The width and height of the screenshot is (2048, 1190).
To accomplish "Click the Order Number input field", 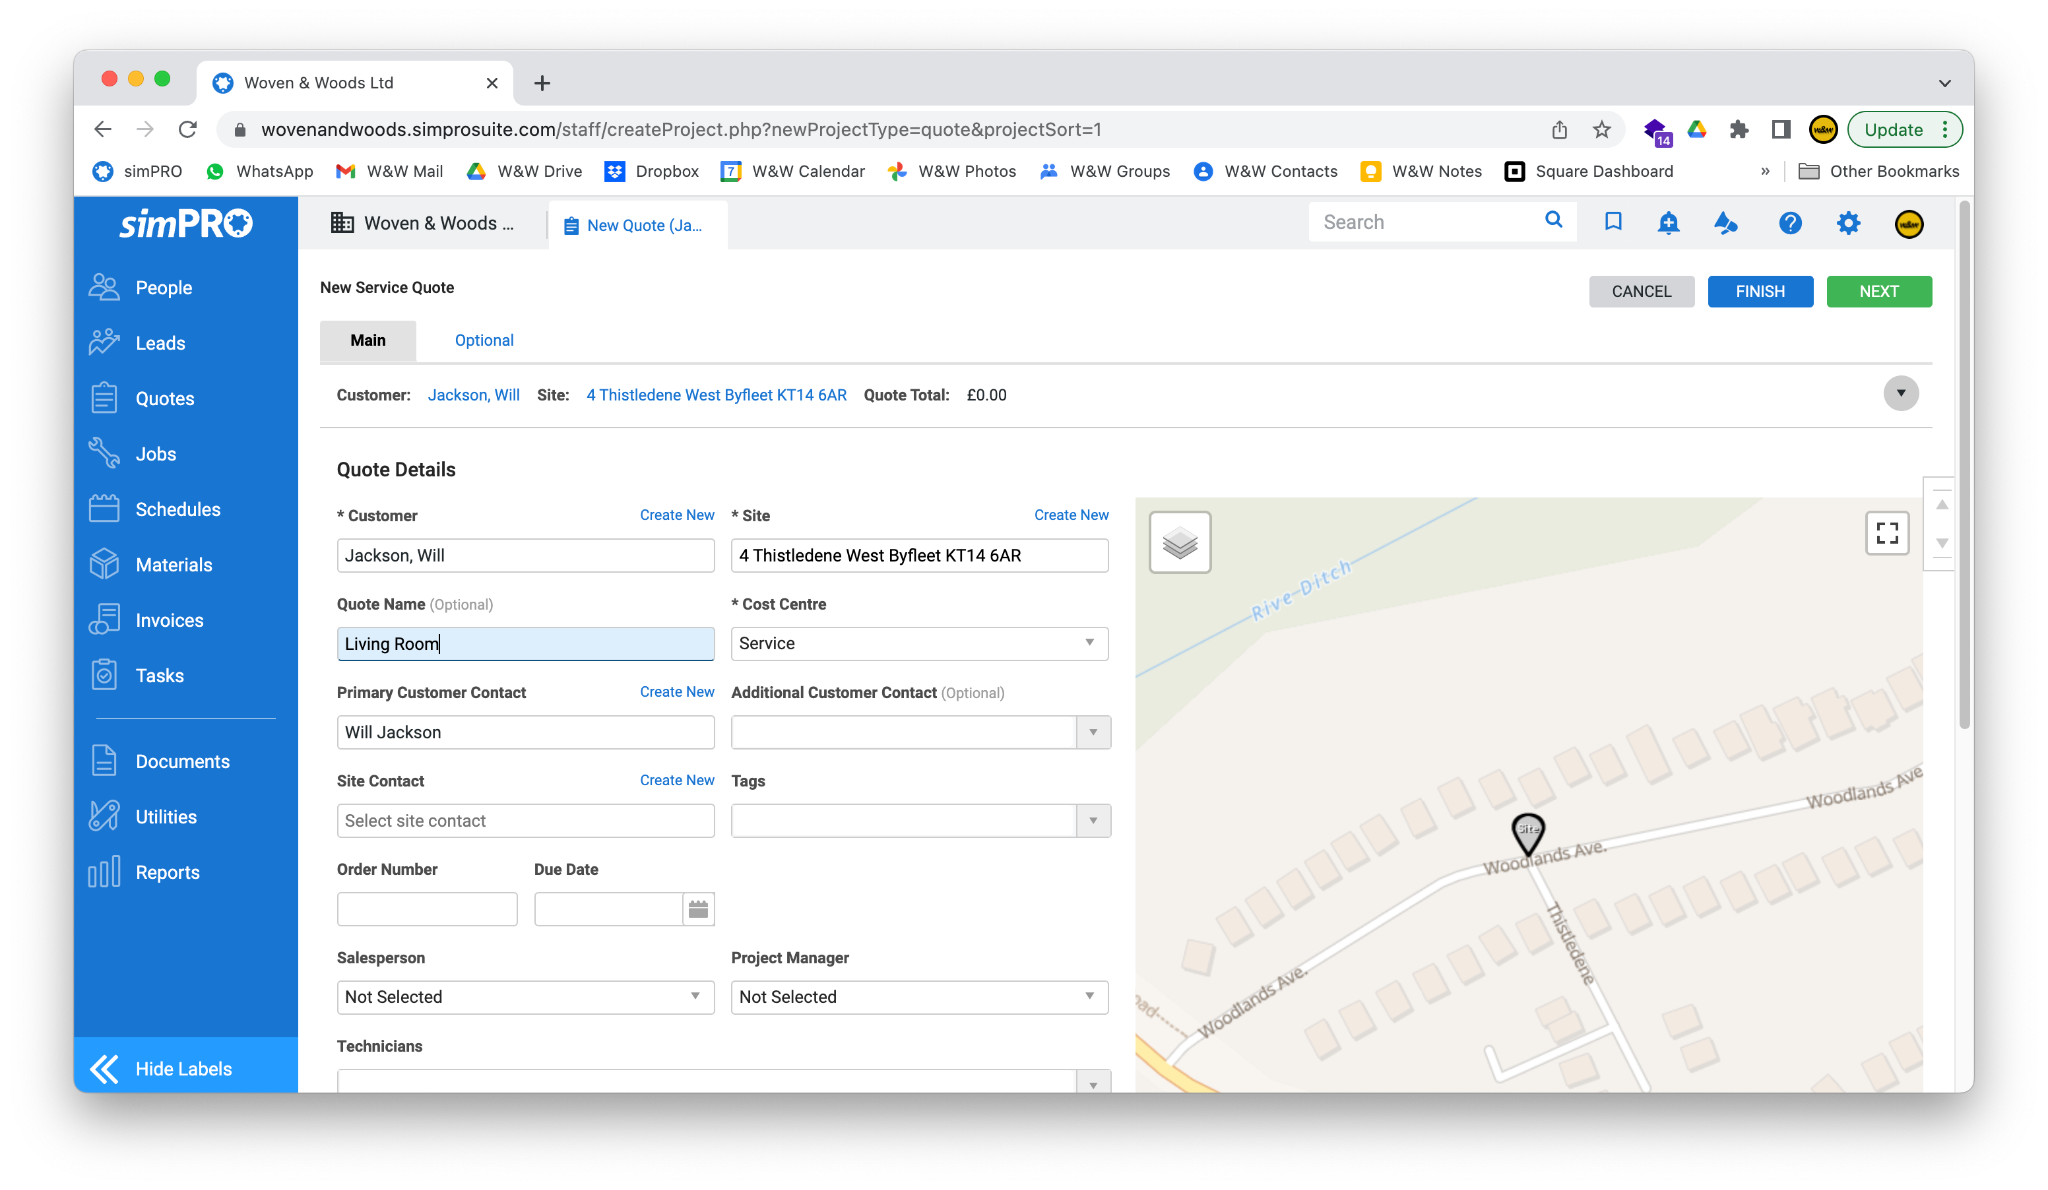I will (x=427, y=909).
